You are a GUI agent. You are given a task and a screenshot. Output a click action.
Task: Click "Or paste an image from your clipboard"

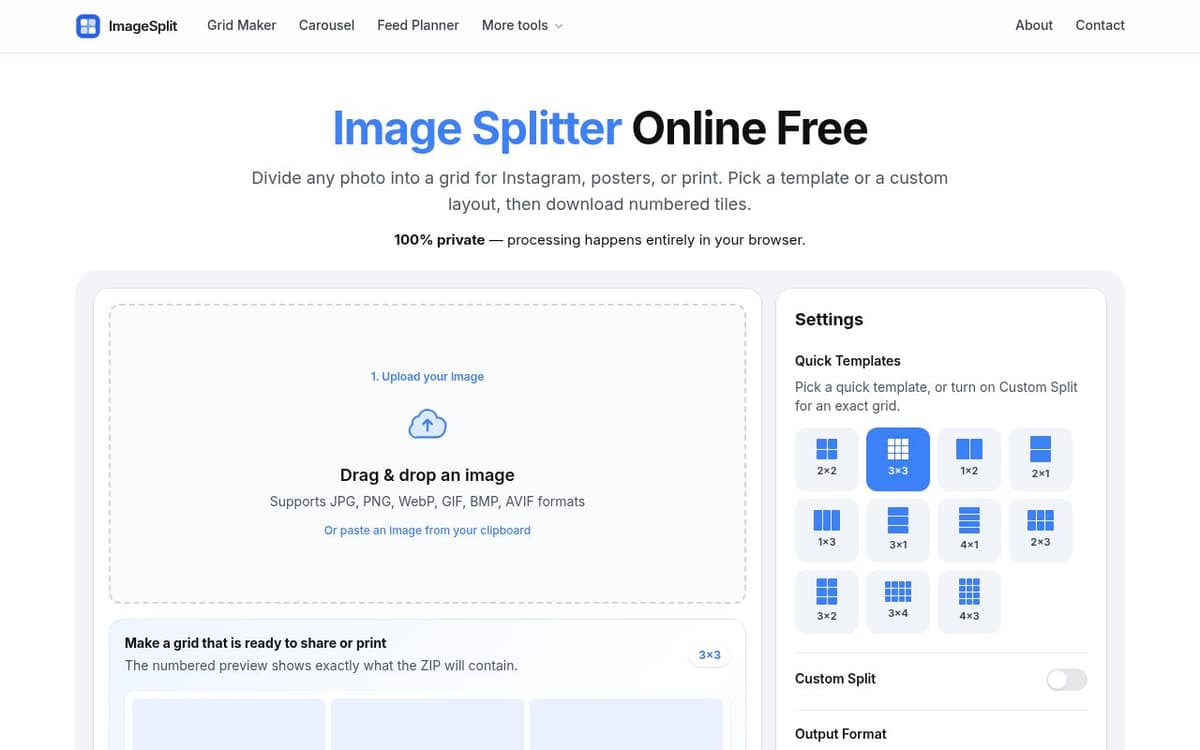(427, 530)
